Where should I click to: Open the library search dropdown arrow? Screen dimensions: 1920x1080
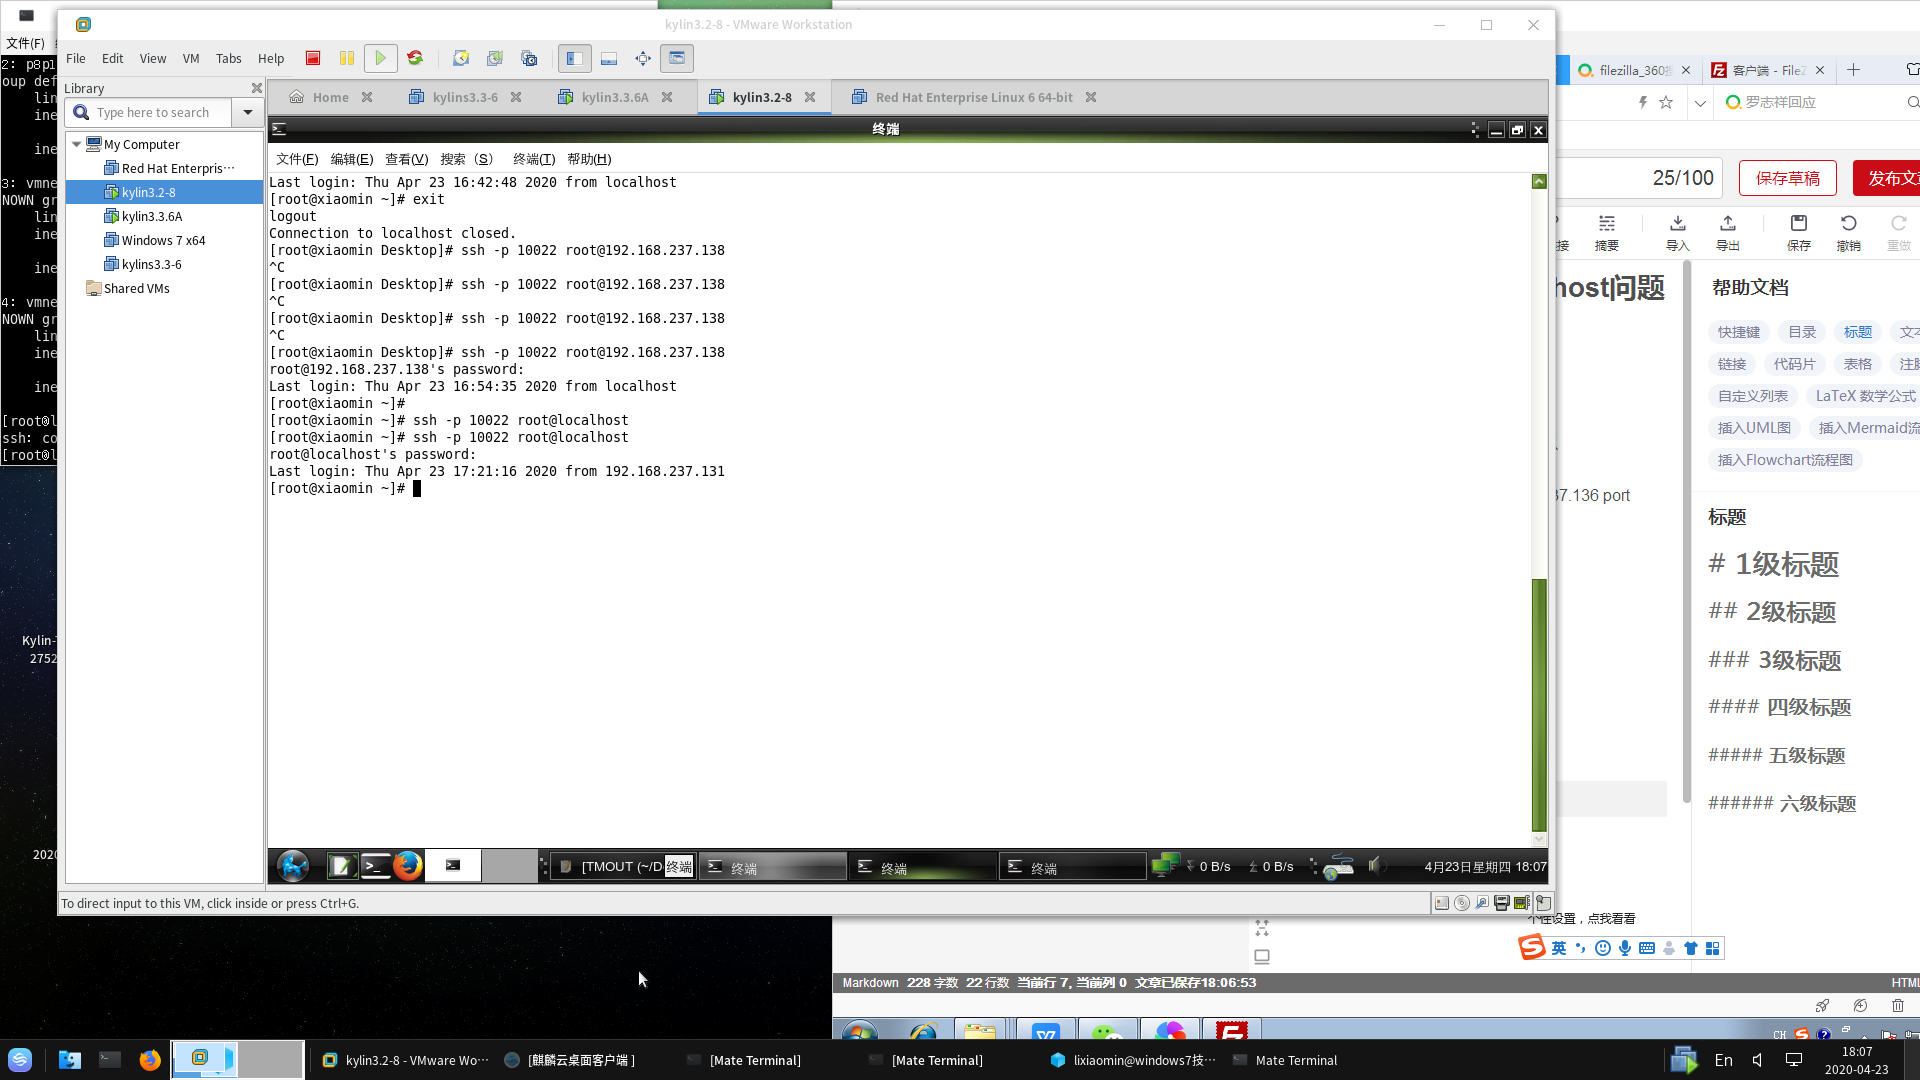tap(247, 112)
